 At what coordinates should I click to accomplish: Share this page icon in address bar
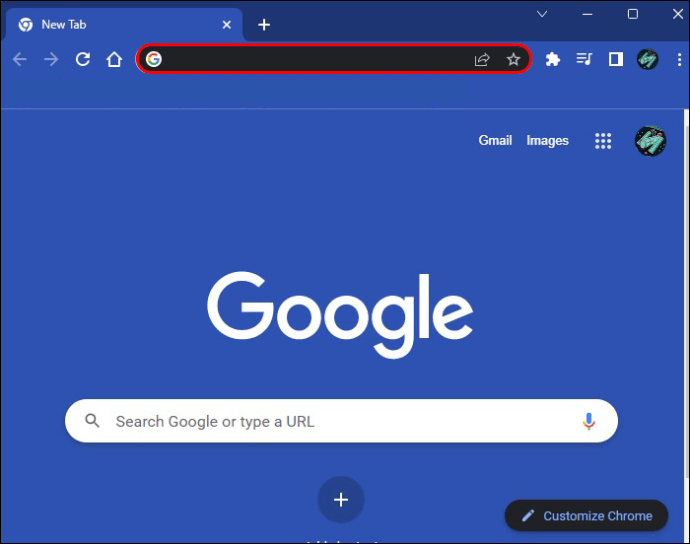482,59
